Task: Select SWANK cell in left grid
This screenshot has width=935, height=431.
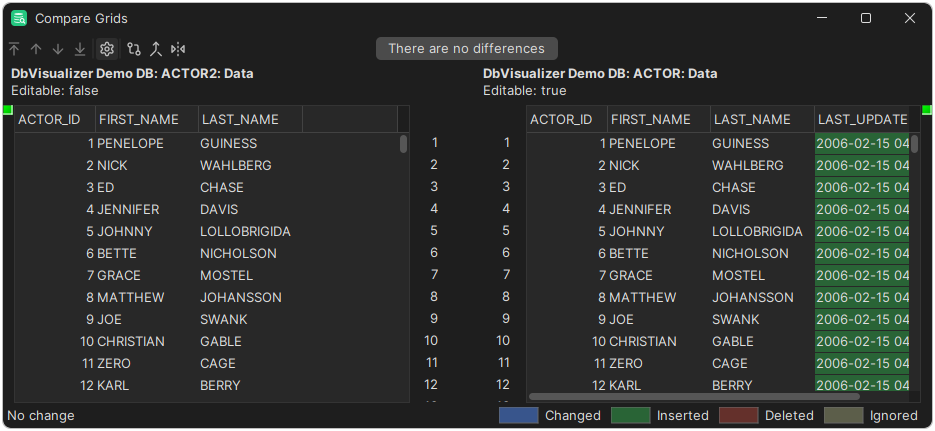Action: (x=250, y=320)
